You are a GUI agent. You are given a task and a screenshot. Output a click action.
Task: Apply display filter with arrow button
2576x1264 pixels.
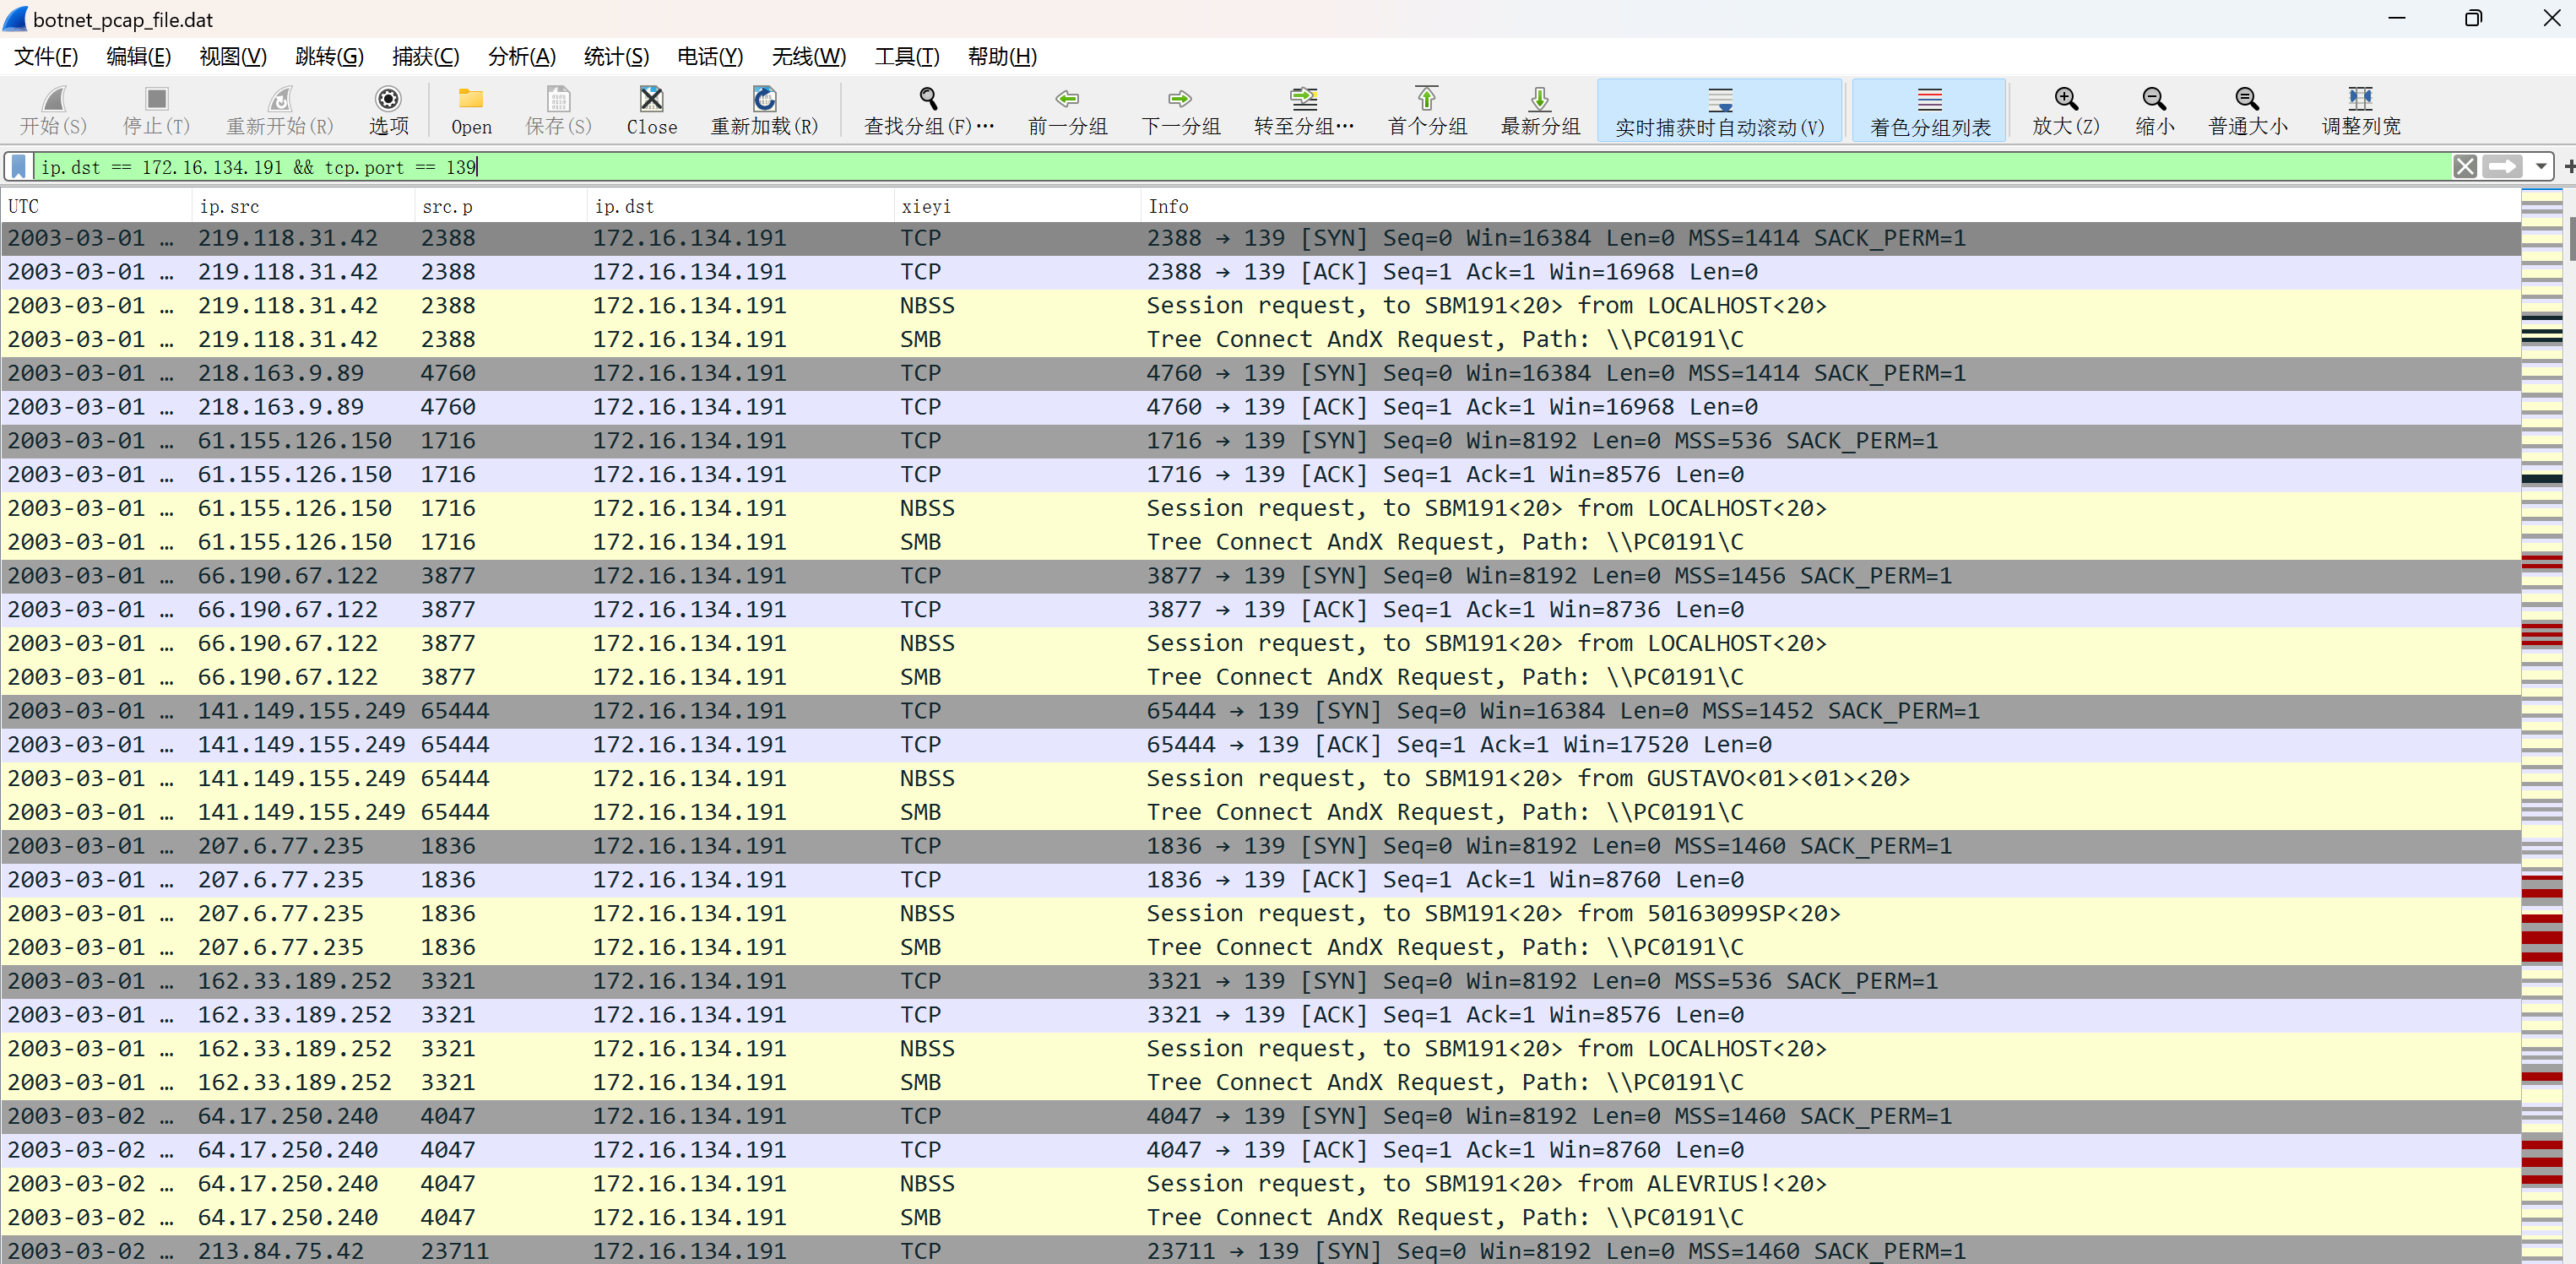click(2503, 166)
